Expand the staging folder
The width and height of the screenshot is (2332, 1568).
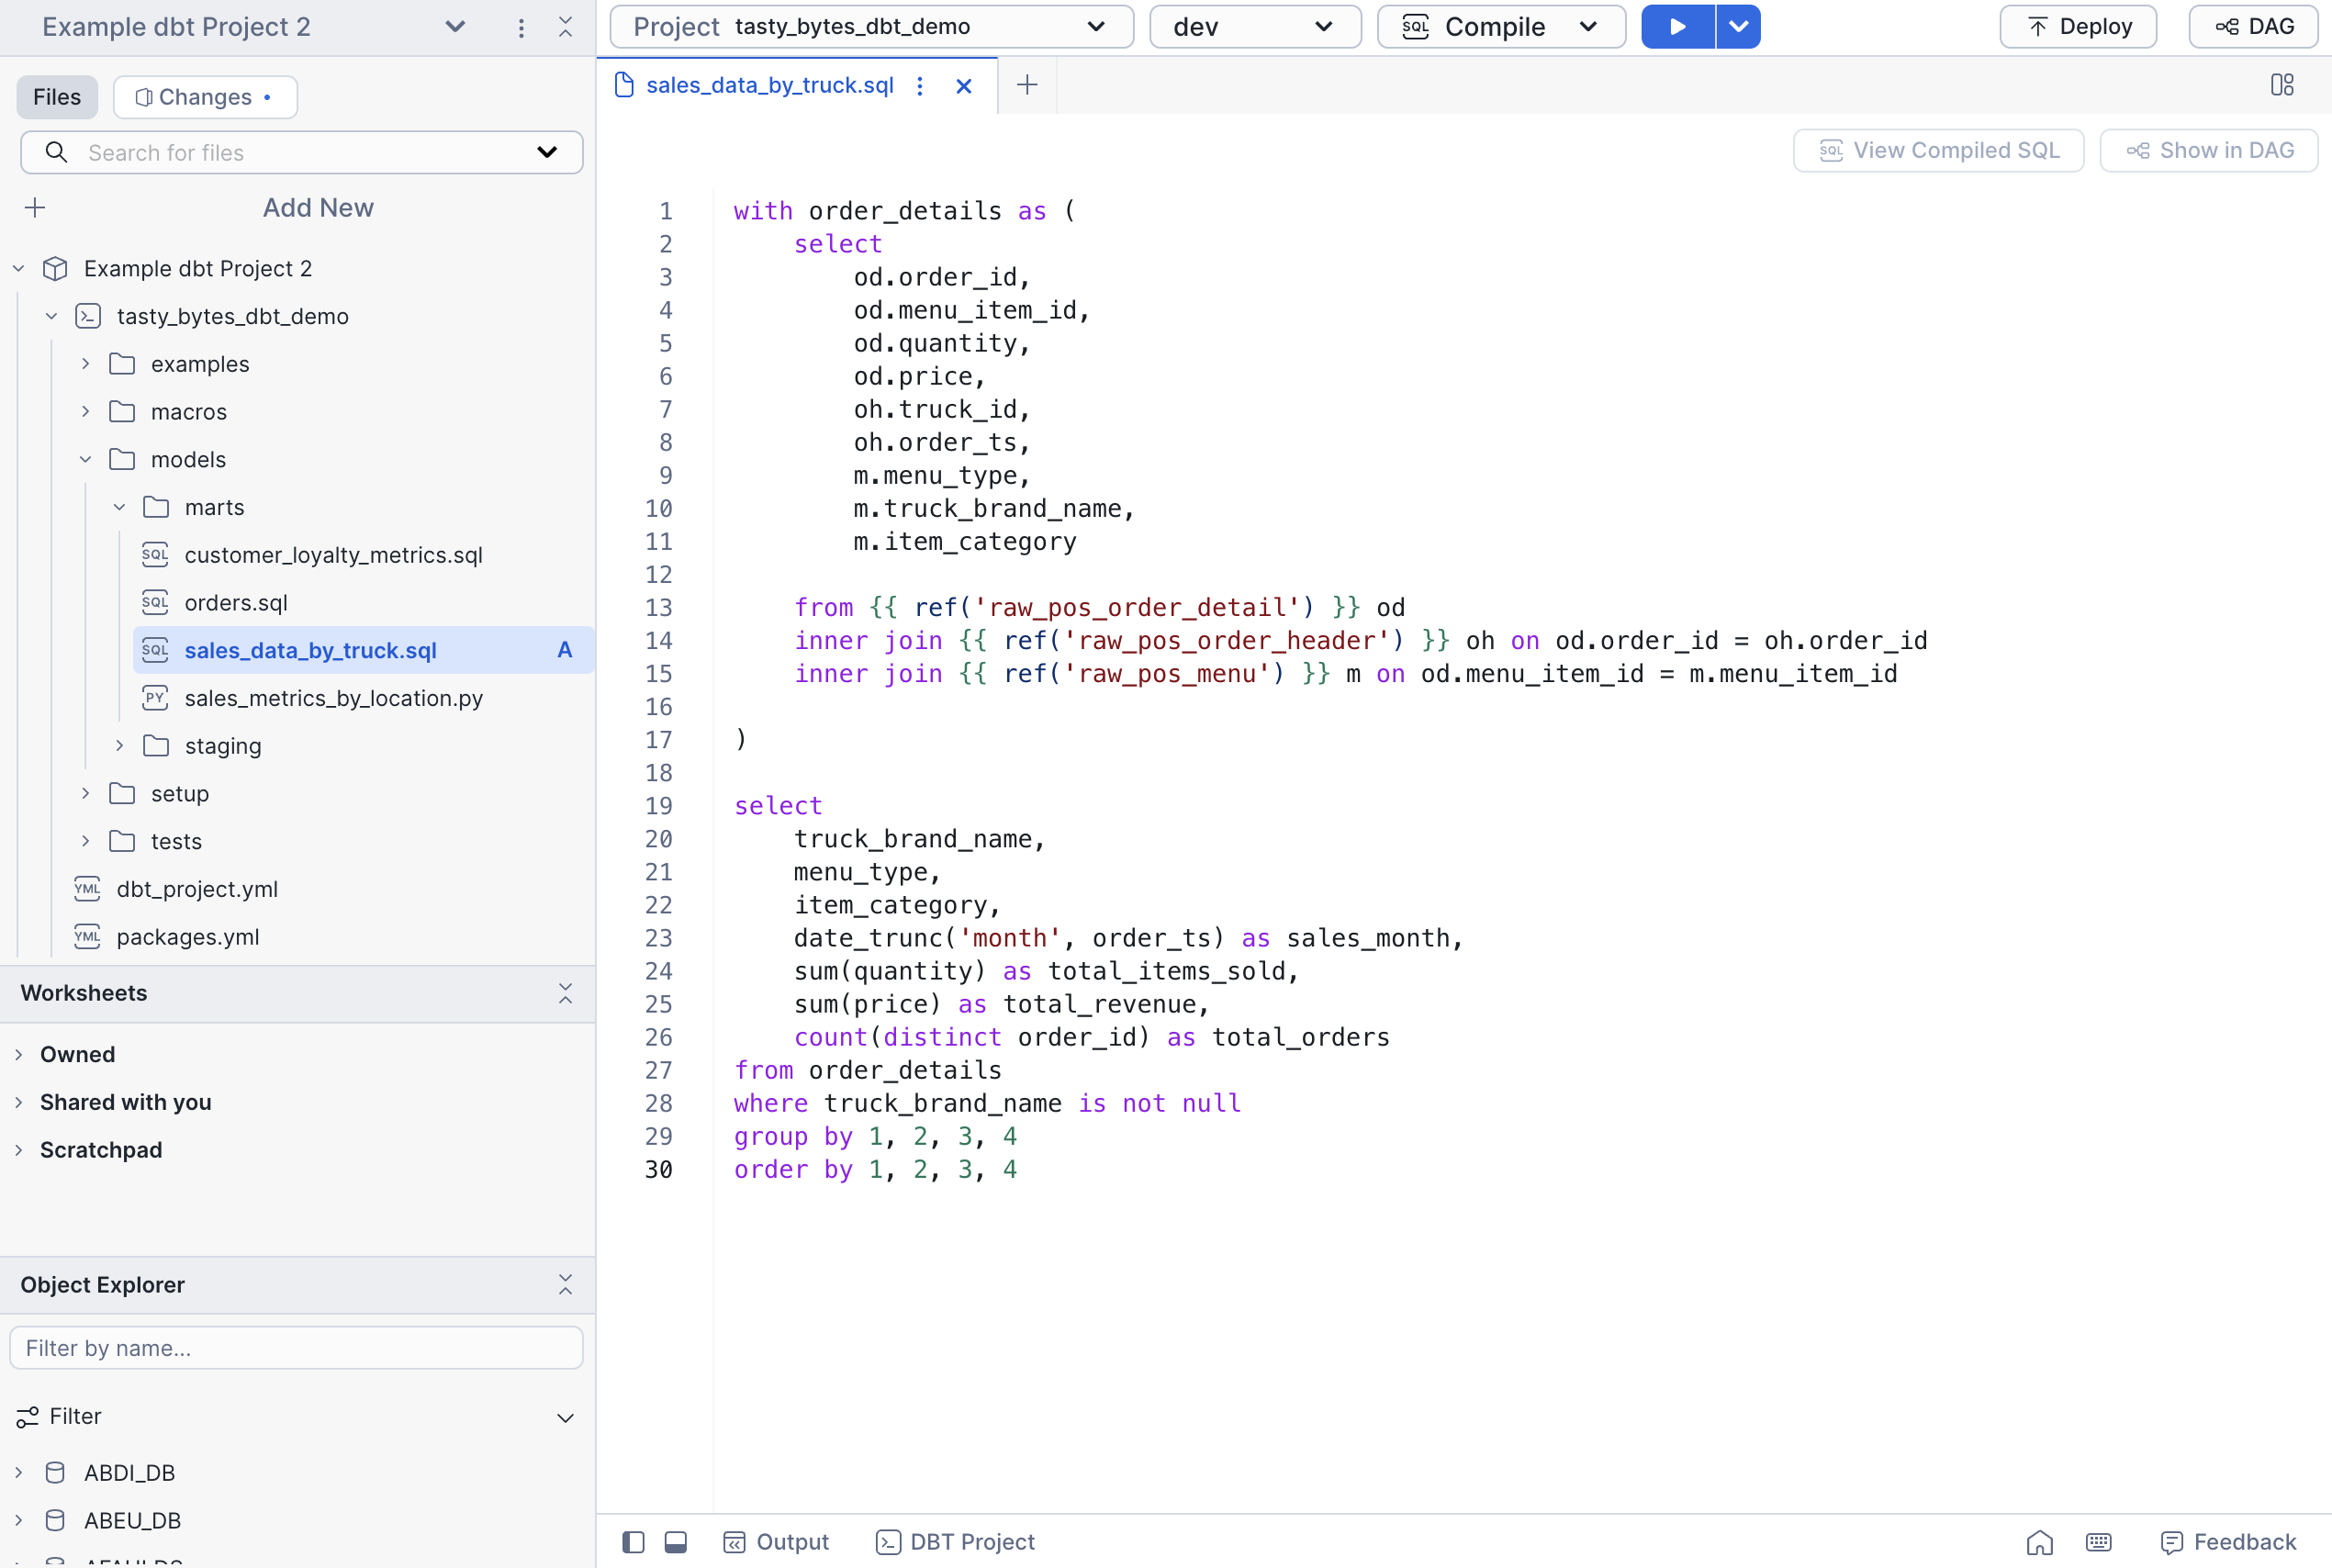point(120,746)
